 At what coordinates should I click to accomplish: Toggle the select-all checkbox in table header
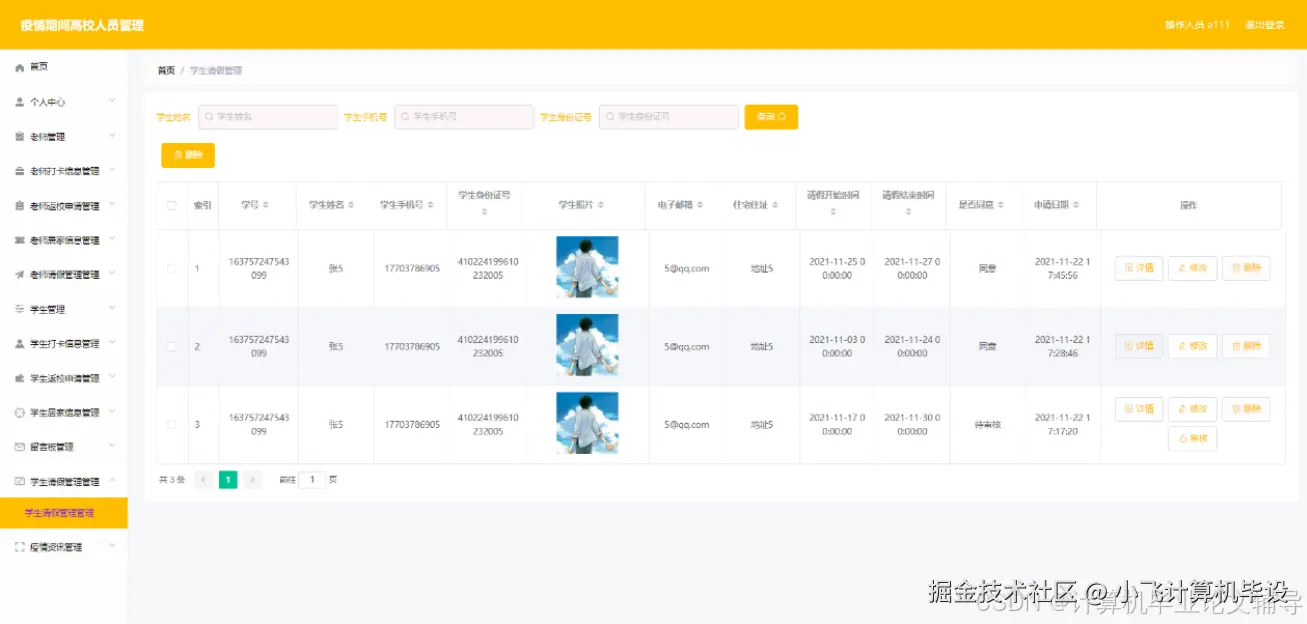click(172, 205)
